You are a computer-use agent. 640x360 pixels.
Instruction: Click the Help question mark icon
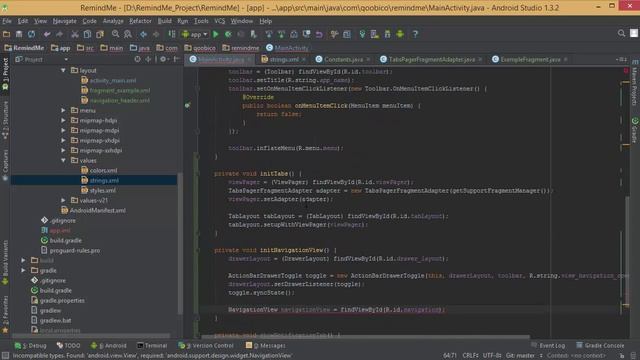[x=415, y=34]
